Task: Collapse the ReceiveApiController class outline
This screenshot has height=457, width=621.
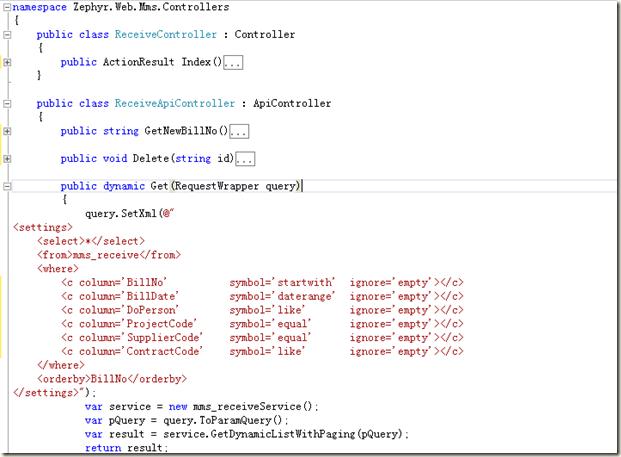Action: point(8,104)
